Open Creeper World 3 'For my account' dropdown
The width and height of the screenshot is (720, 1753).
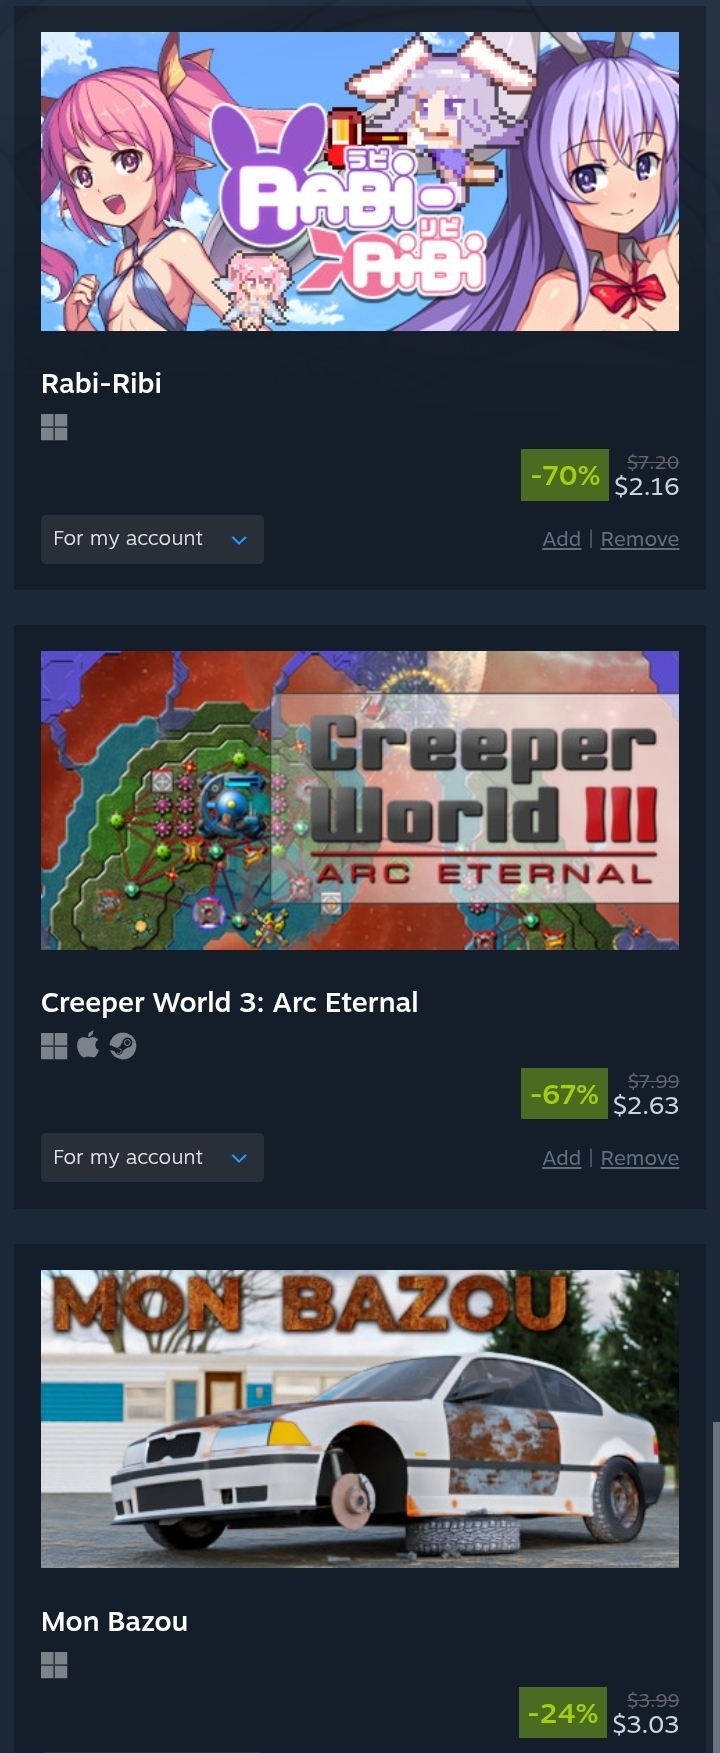pyautogui.click(x=152, y=1157)
